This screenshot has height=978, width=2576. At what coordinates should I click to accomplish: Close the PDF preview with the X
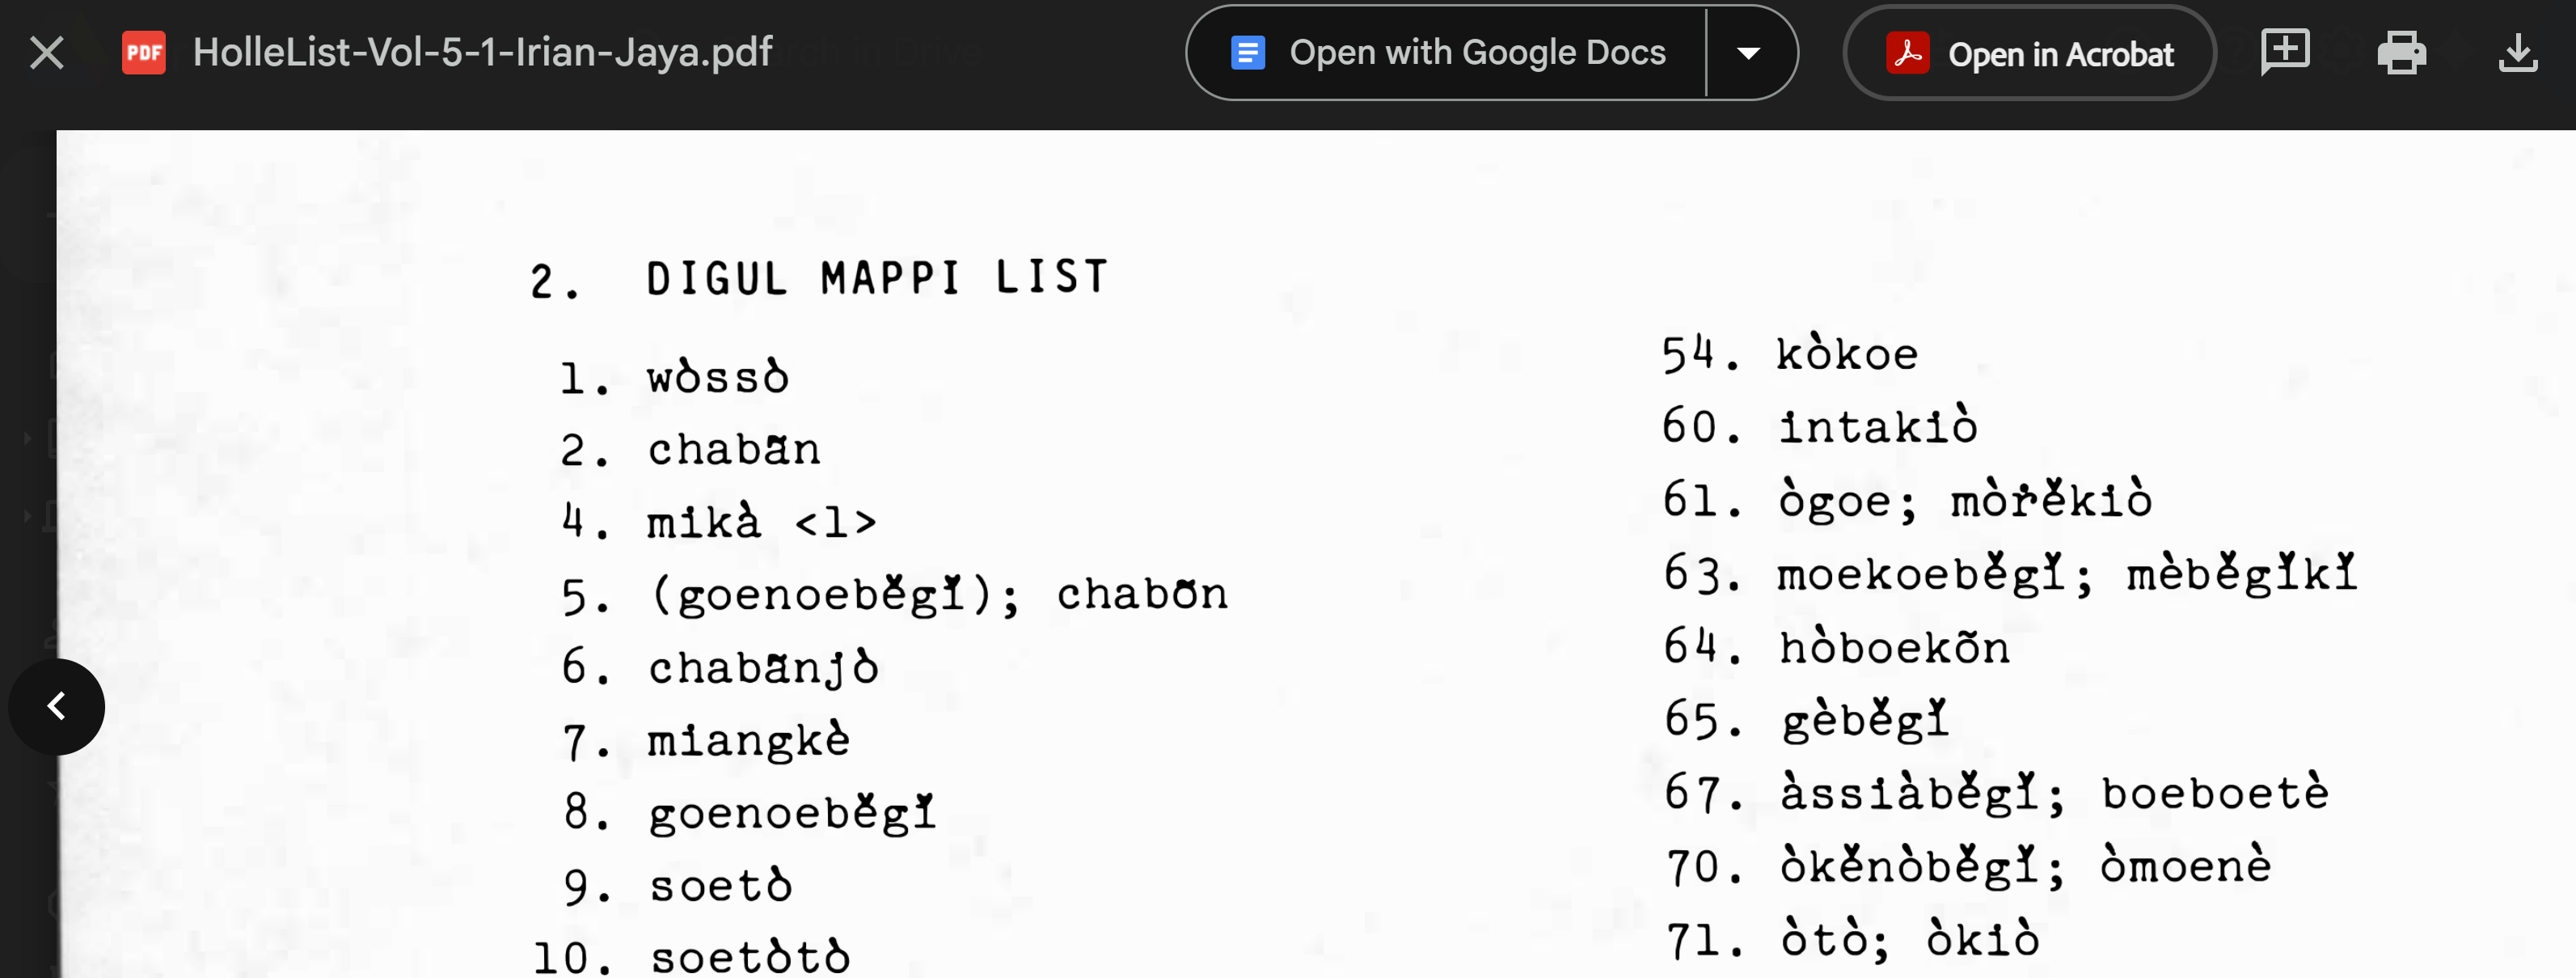coord(47,53)
